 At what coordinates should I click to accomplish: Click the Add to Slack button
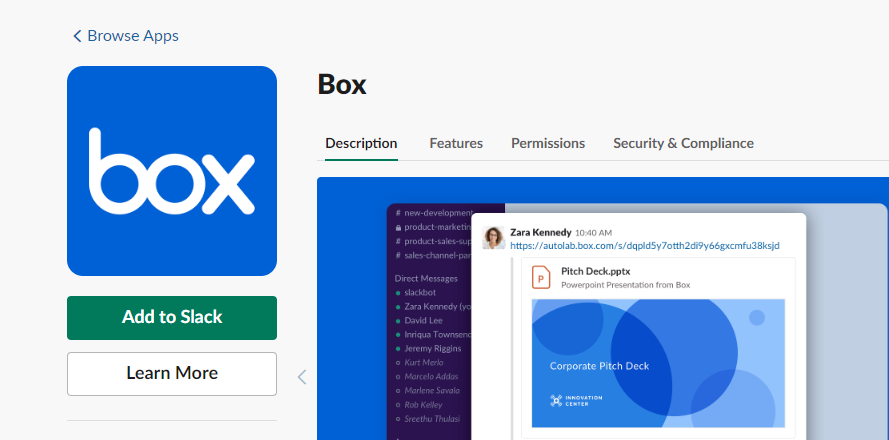tap(172, 318)
